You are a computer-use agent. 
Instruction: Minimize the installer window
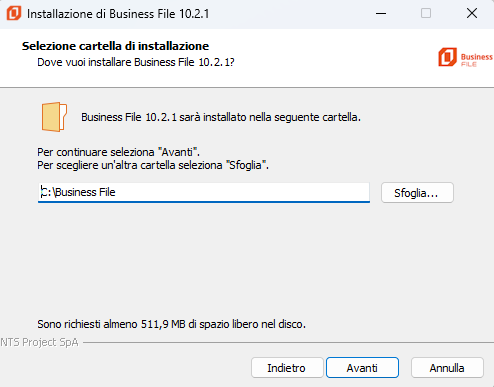pyautogui.click(x=381, y=14)
